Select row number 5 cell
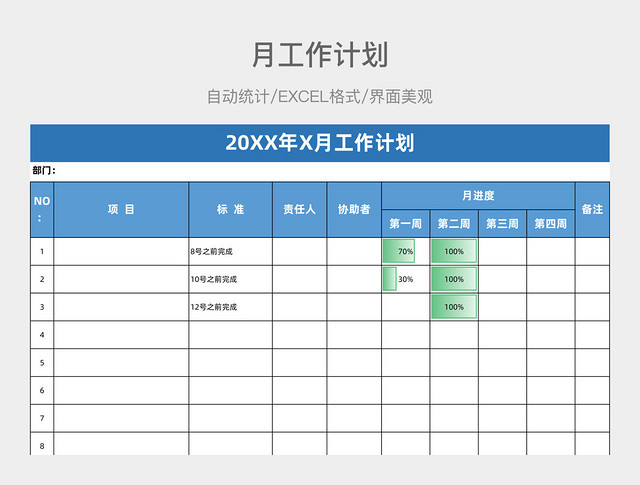The height and width of the screenshot is (485, 640). click(42, 363)
